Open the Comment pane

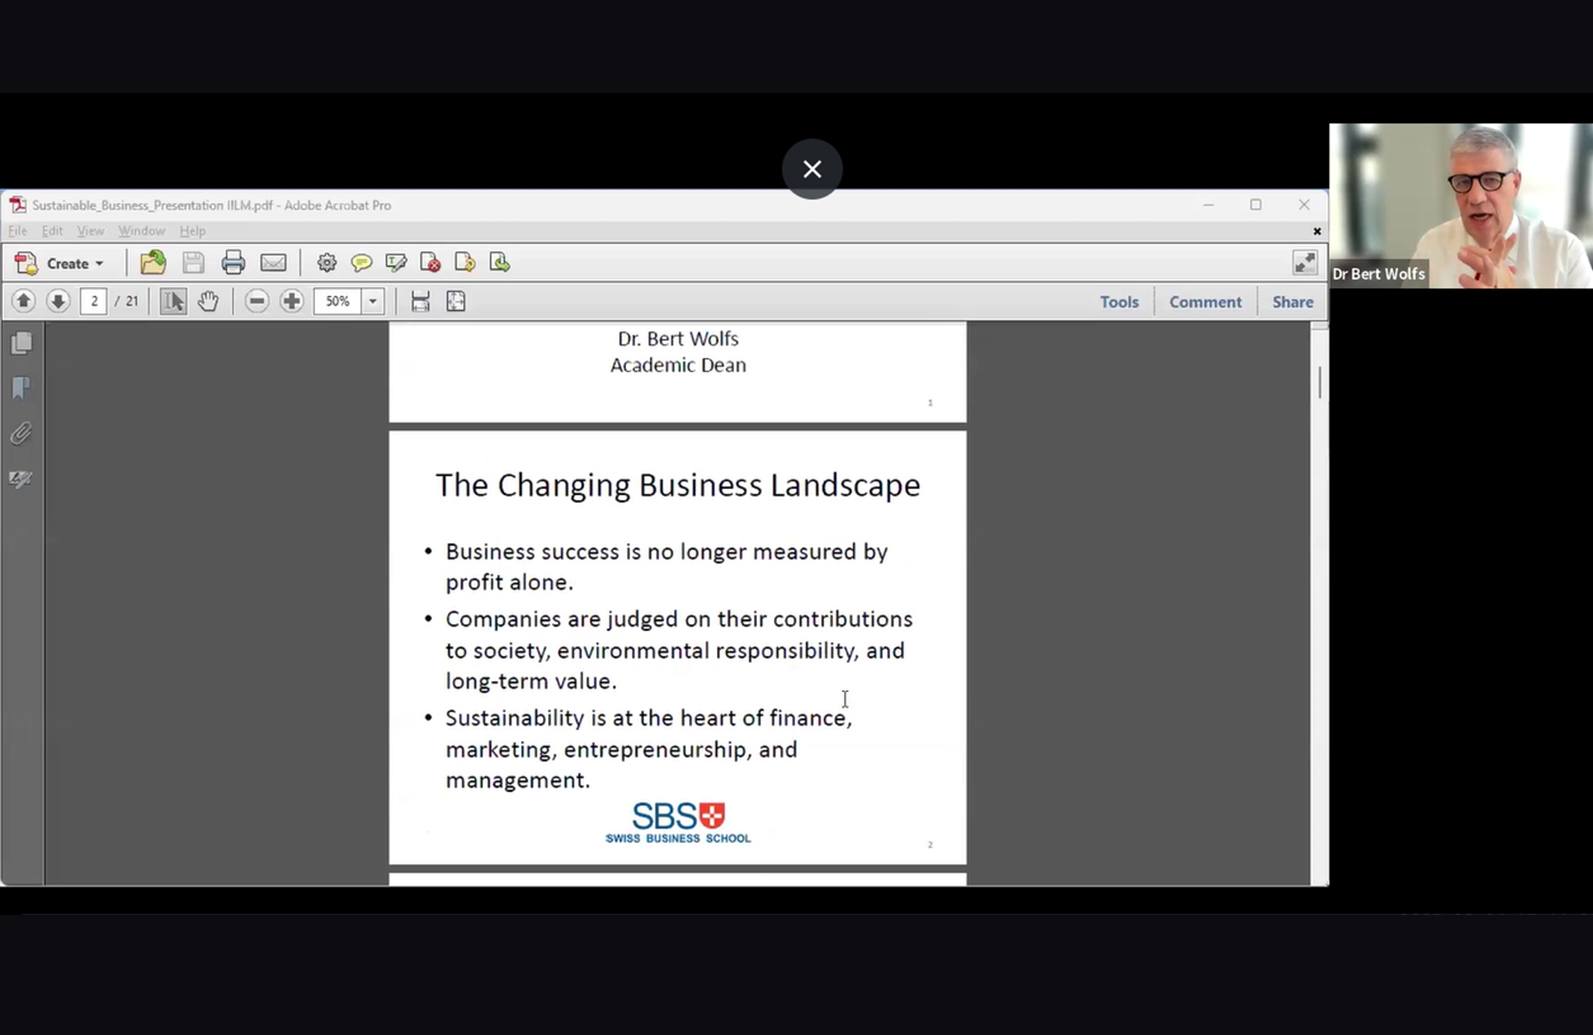click(x=1205, y=302)
